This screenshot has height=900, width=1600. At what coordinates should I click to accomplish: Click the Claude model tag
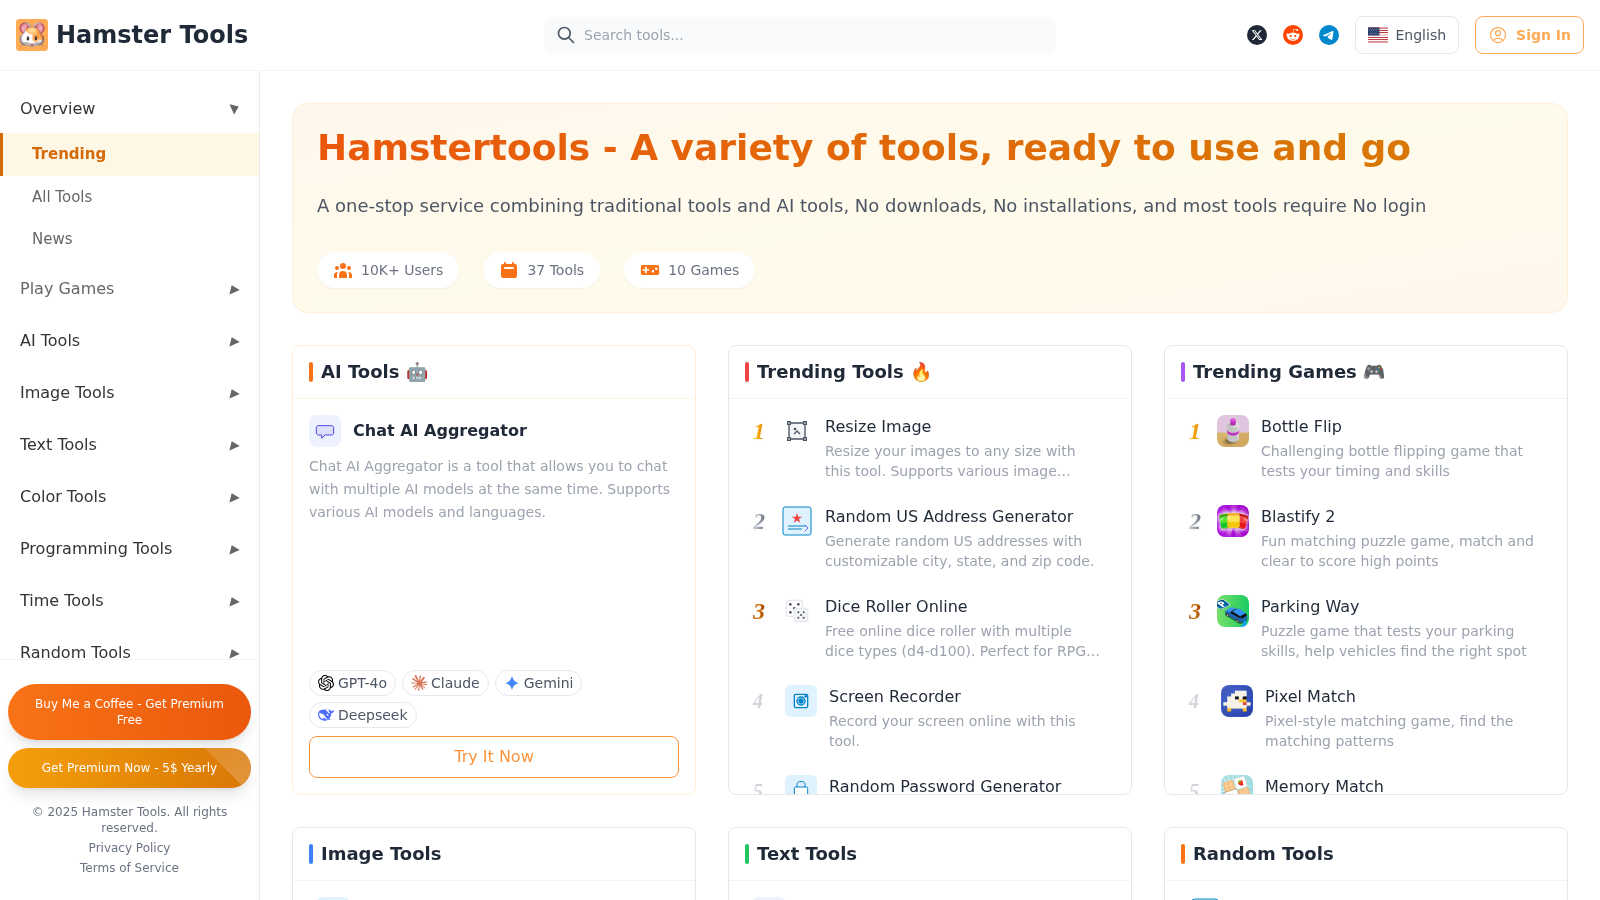[x=445, y=683]
